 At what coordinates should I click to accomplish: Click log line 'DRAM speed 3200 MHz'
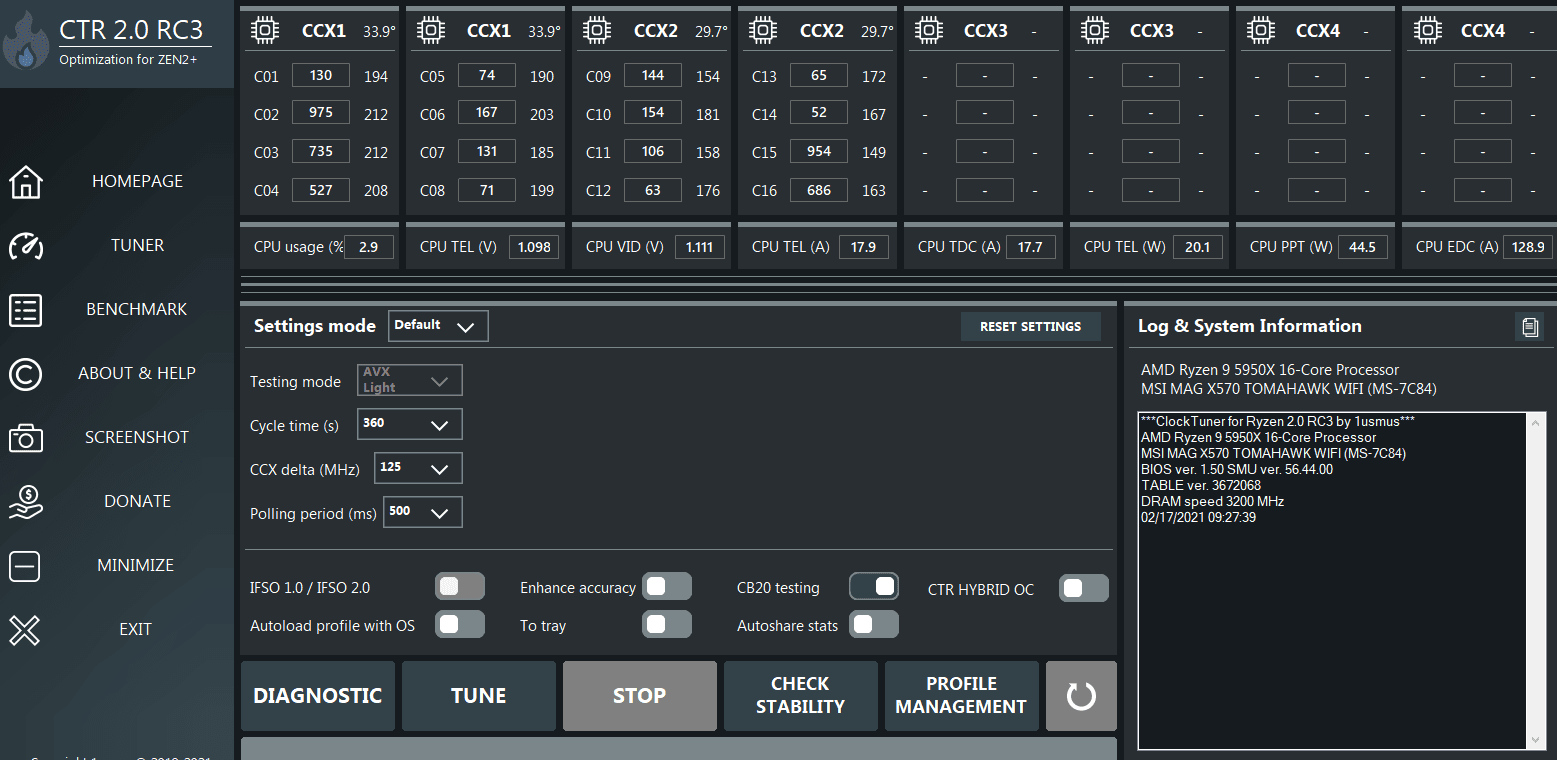point(1212,501)
